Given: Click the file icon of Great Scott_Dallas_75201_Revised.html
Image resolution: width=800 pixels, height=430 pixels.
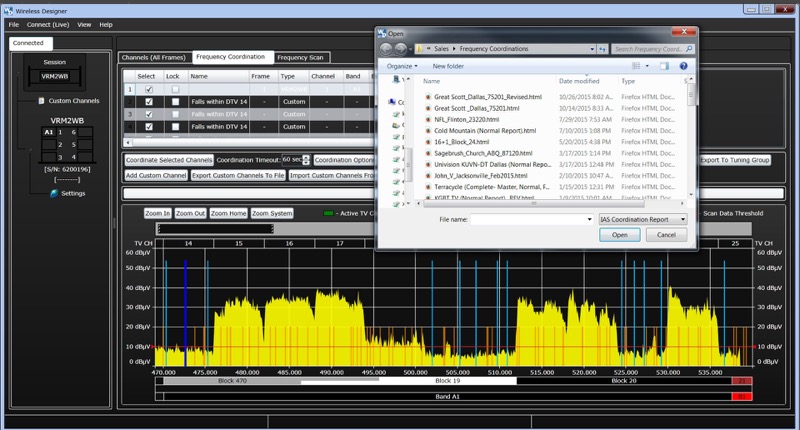Looking at the screenshot, I should pyautogui.click(x=428, y=97).
